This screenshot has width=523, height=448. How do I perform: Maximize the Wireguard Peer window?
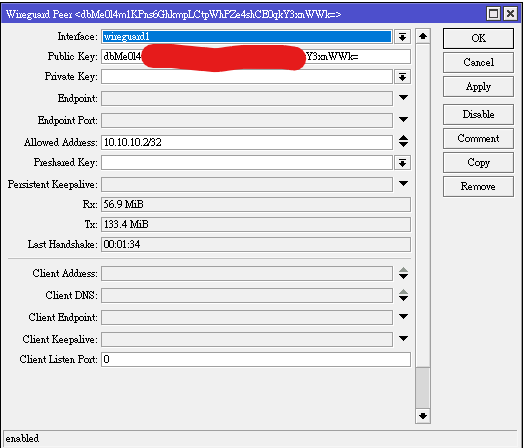click(x=493, y=14)
